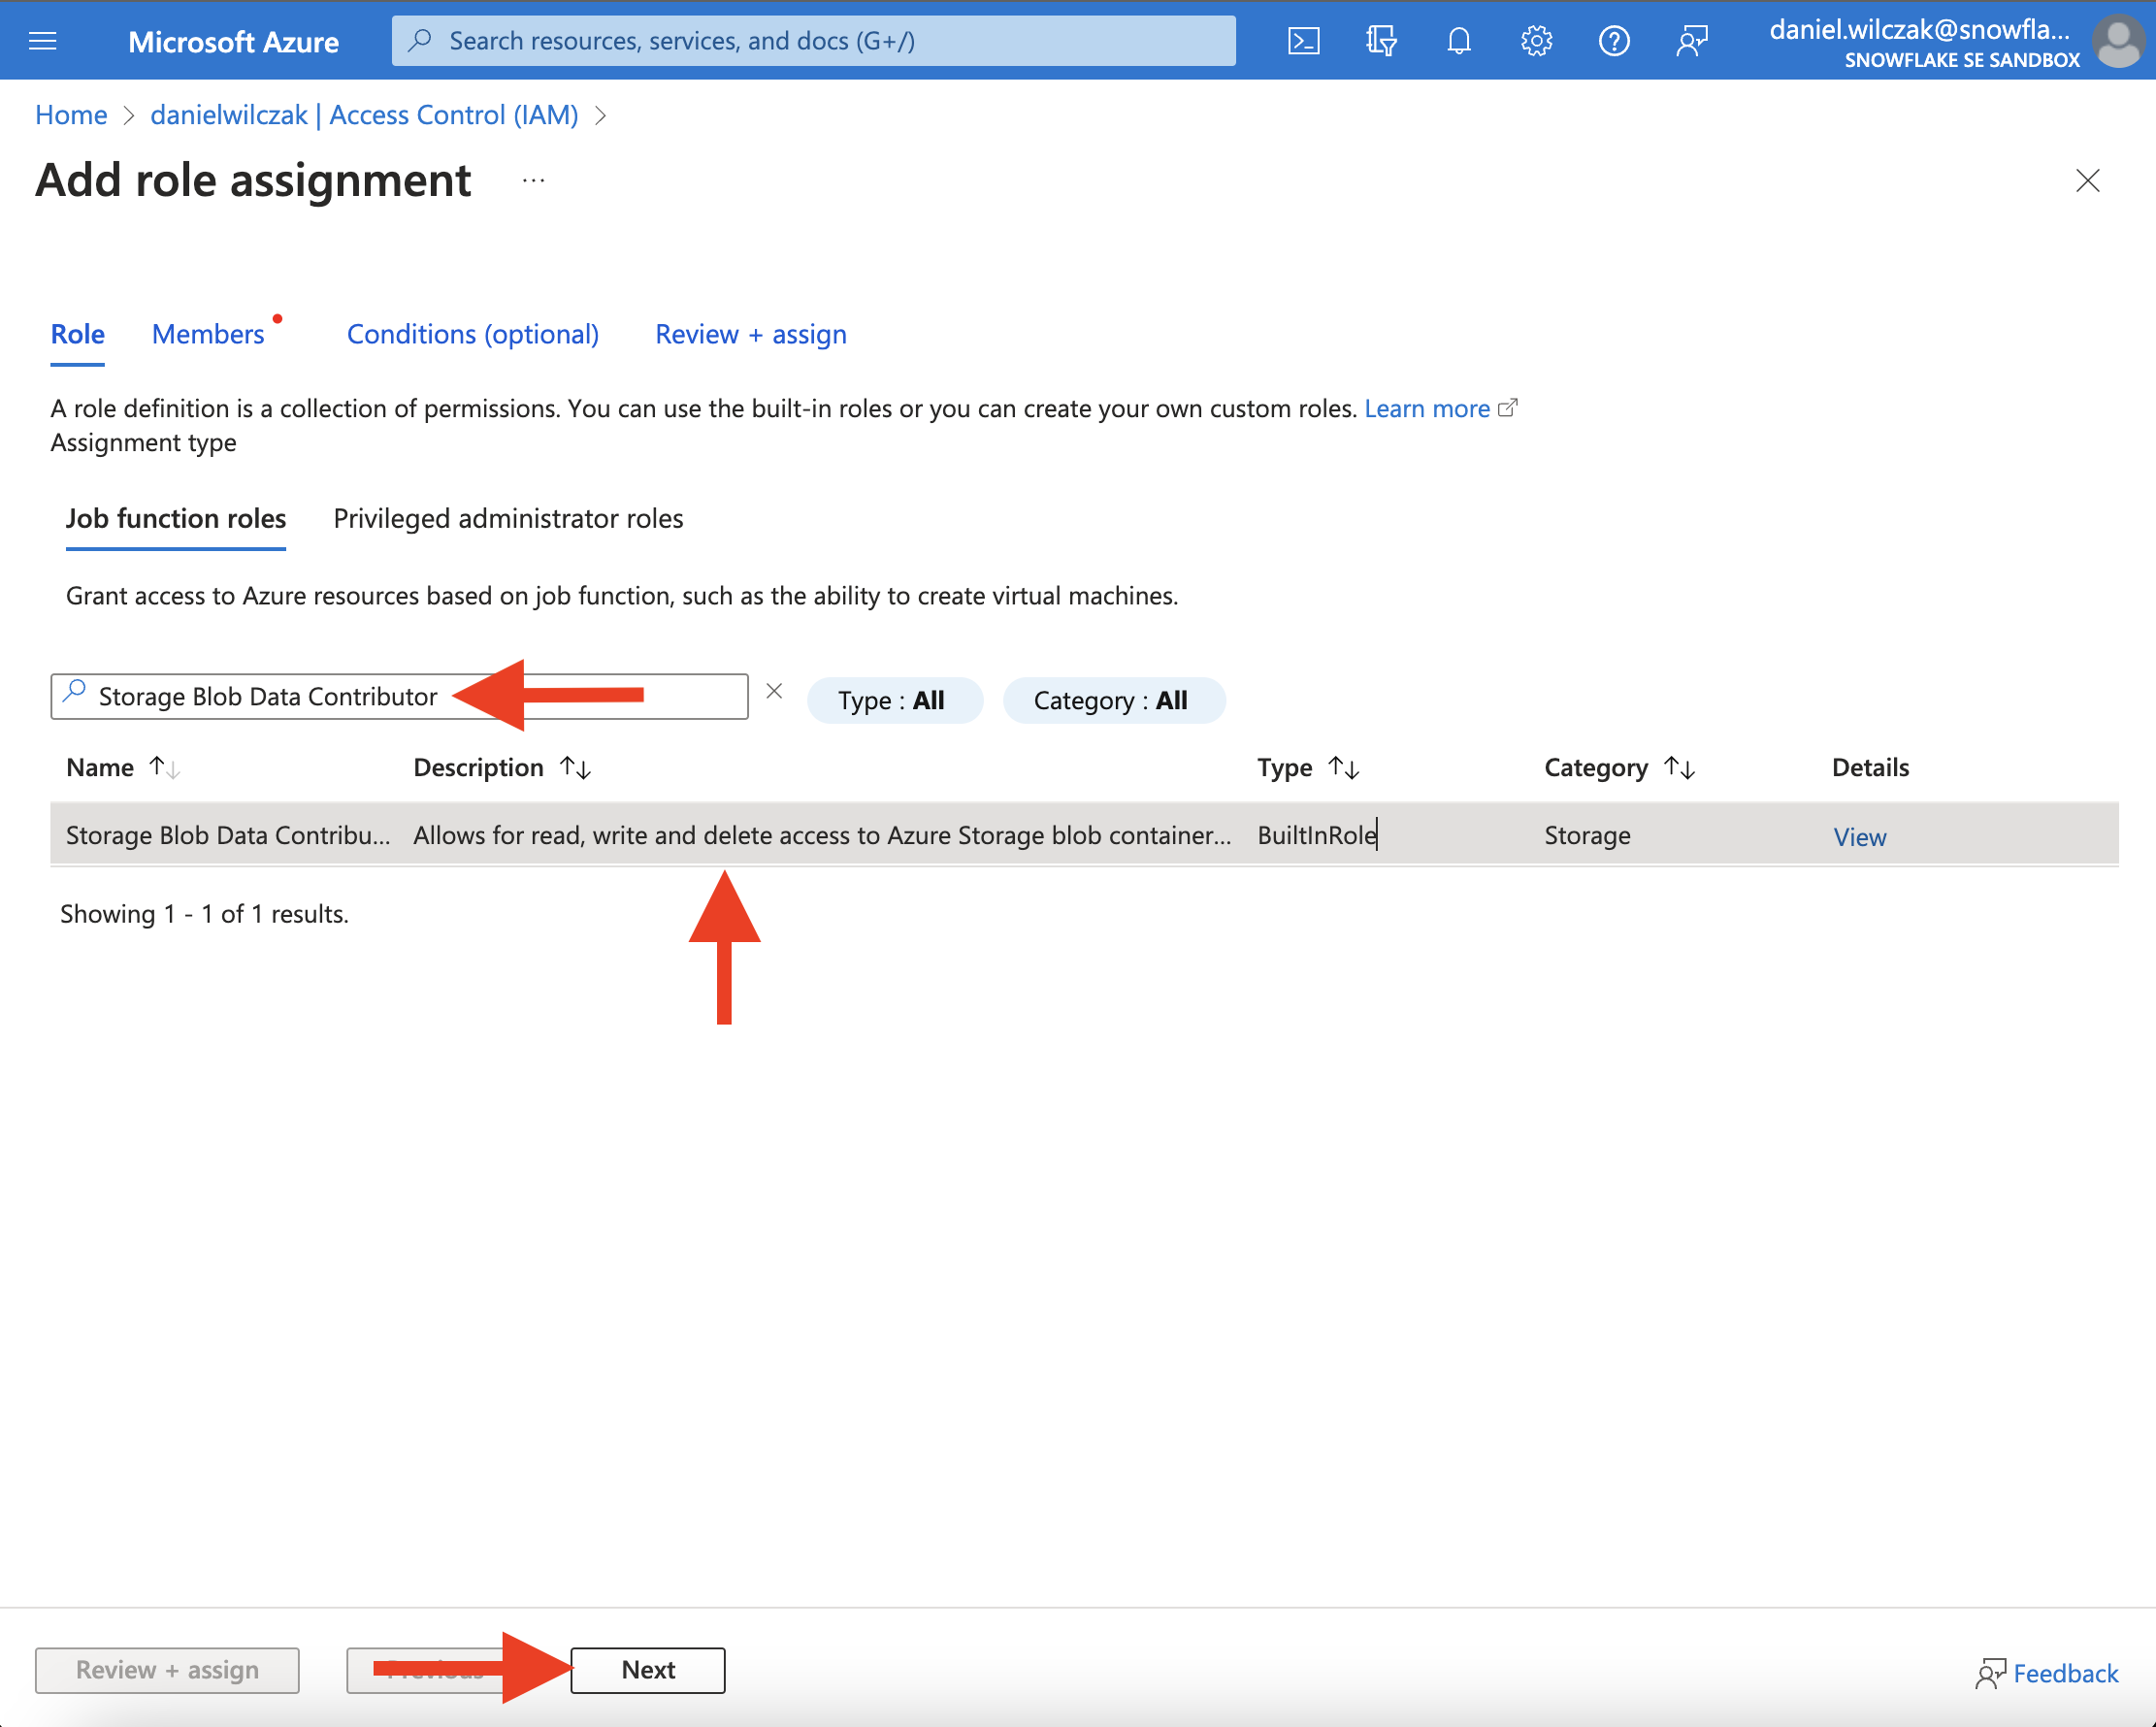The image size is (2156, 1727).
Task: Open the Directories and subscriptions filter icon
Action: click(x=1381, y=41)
